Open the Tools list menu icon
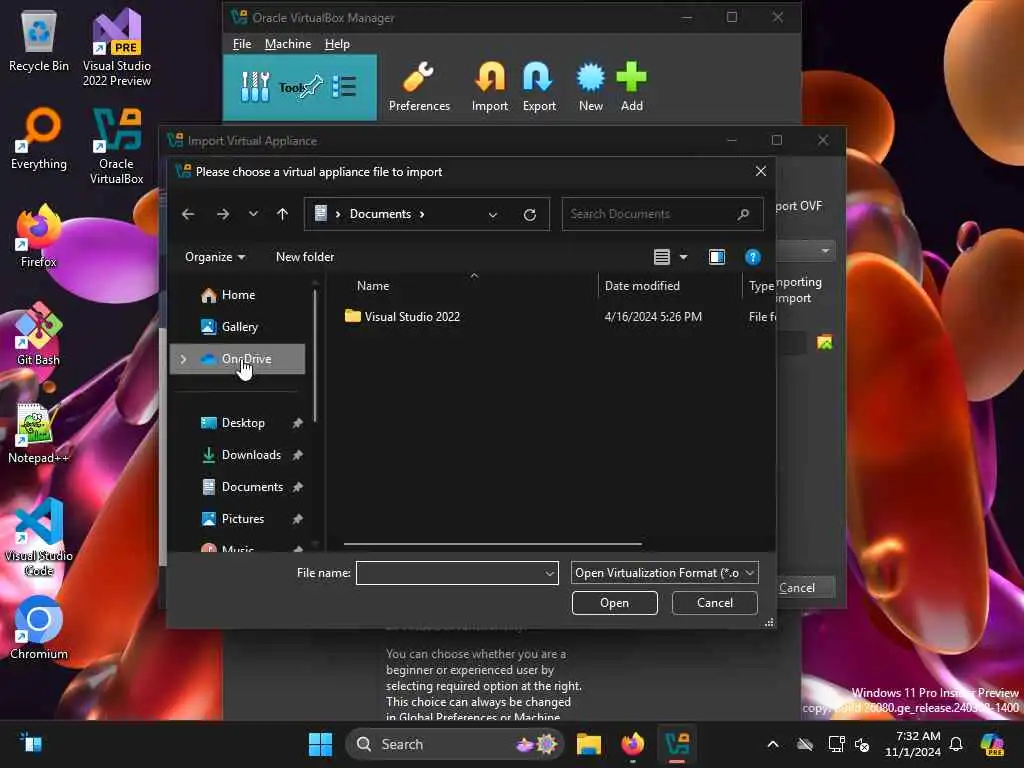1024x768 pixels. (x=344, y=86)
